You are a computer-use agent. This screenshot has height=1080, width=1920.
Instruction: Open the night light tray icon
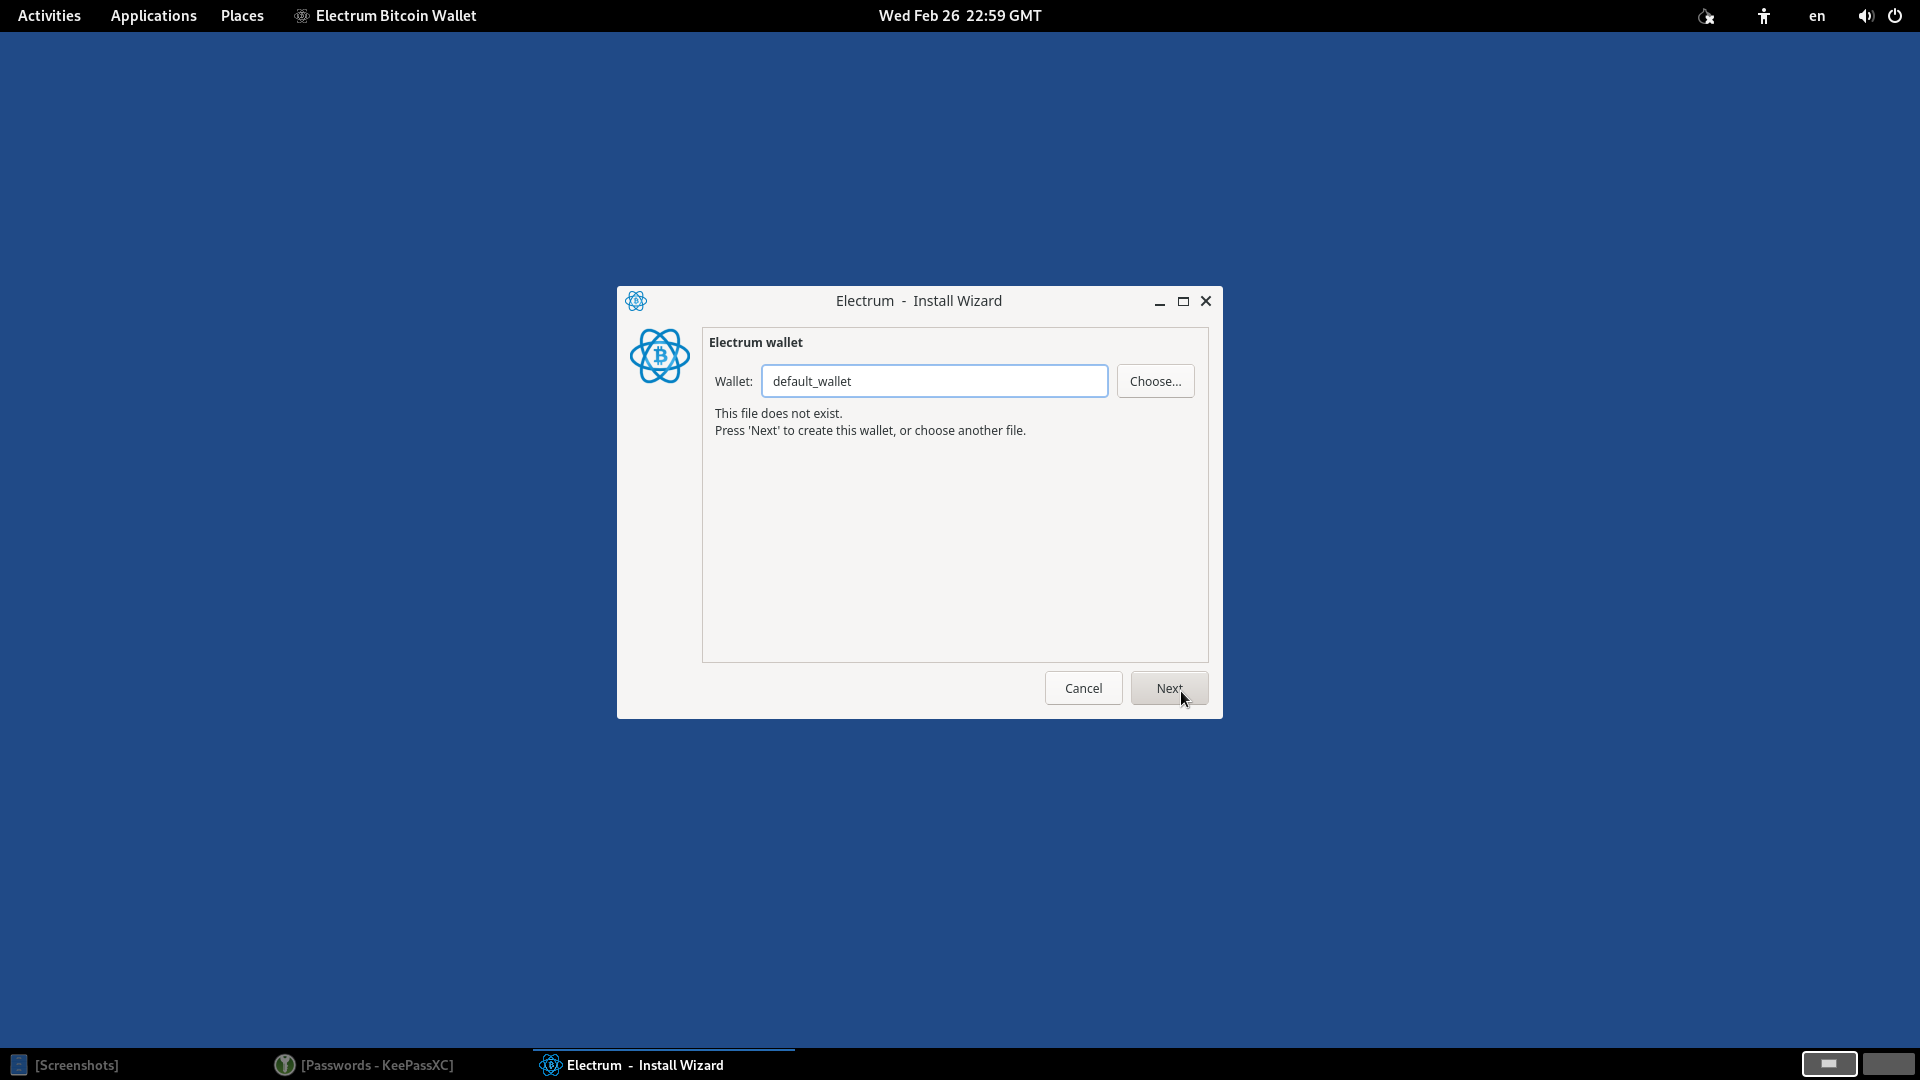[x=1706, y=16]
